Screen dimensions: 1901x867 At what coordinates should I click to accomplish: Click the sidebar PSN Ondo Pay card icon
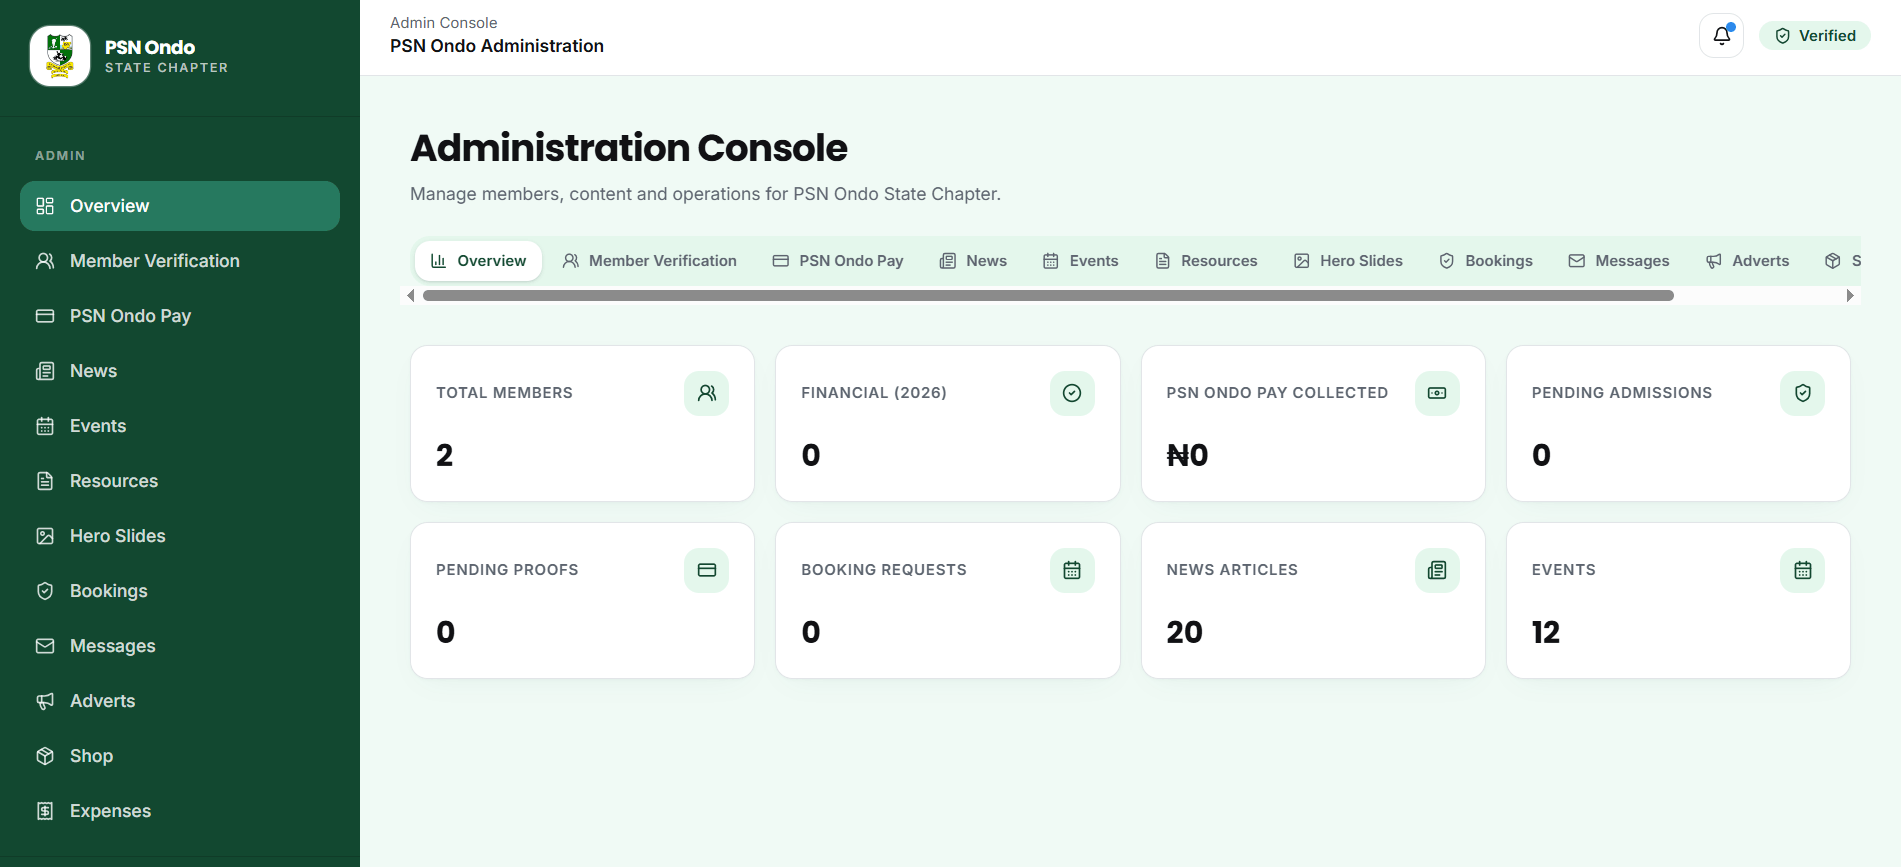(x=45, y=316)
